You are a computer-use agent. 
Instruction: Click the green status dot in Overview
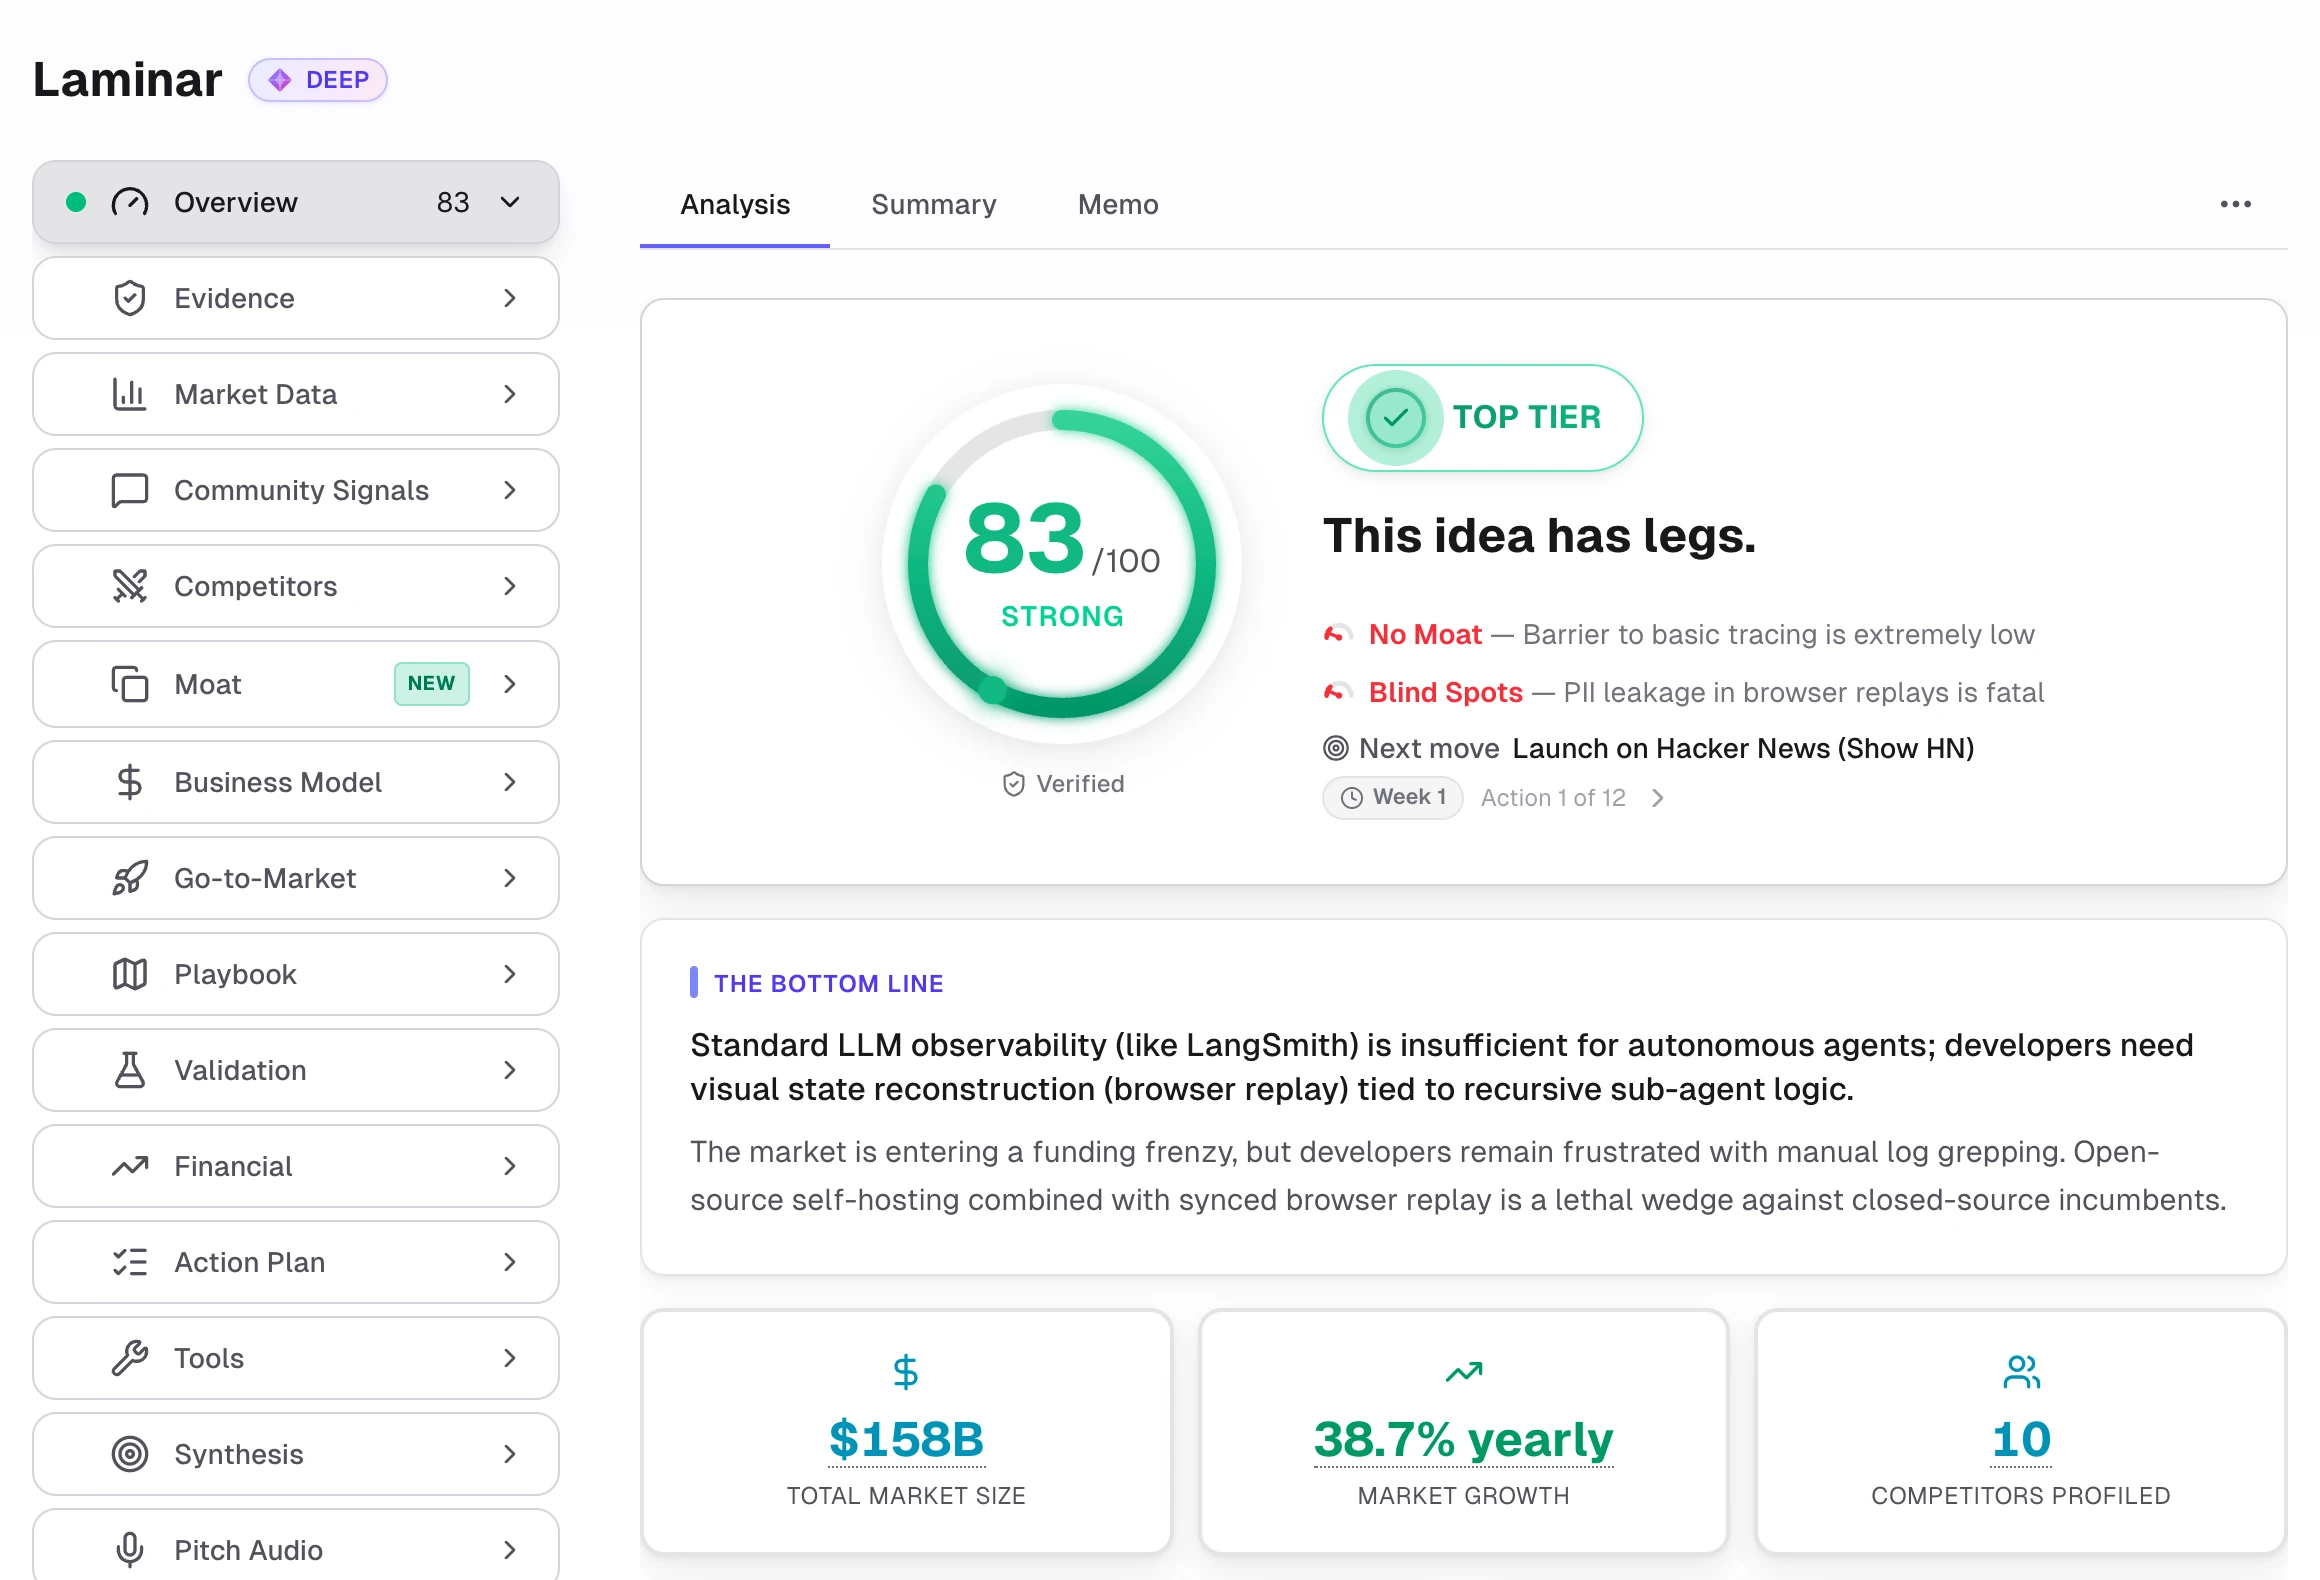pos(76,202)
